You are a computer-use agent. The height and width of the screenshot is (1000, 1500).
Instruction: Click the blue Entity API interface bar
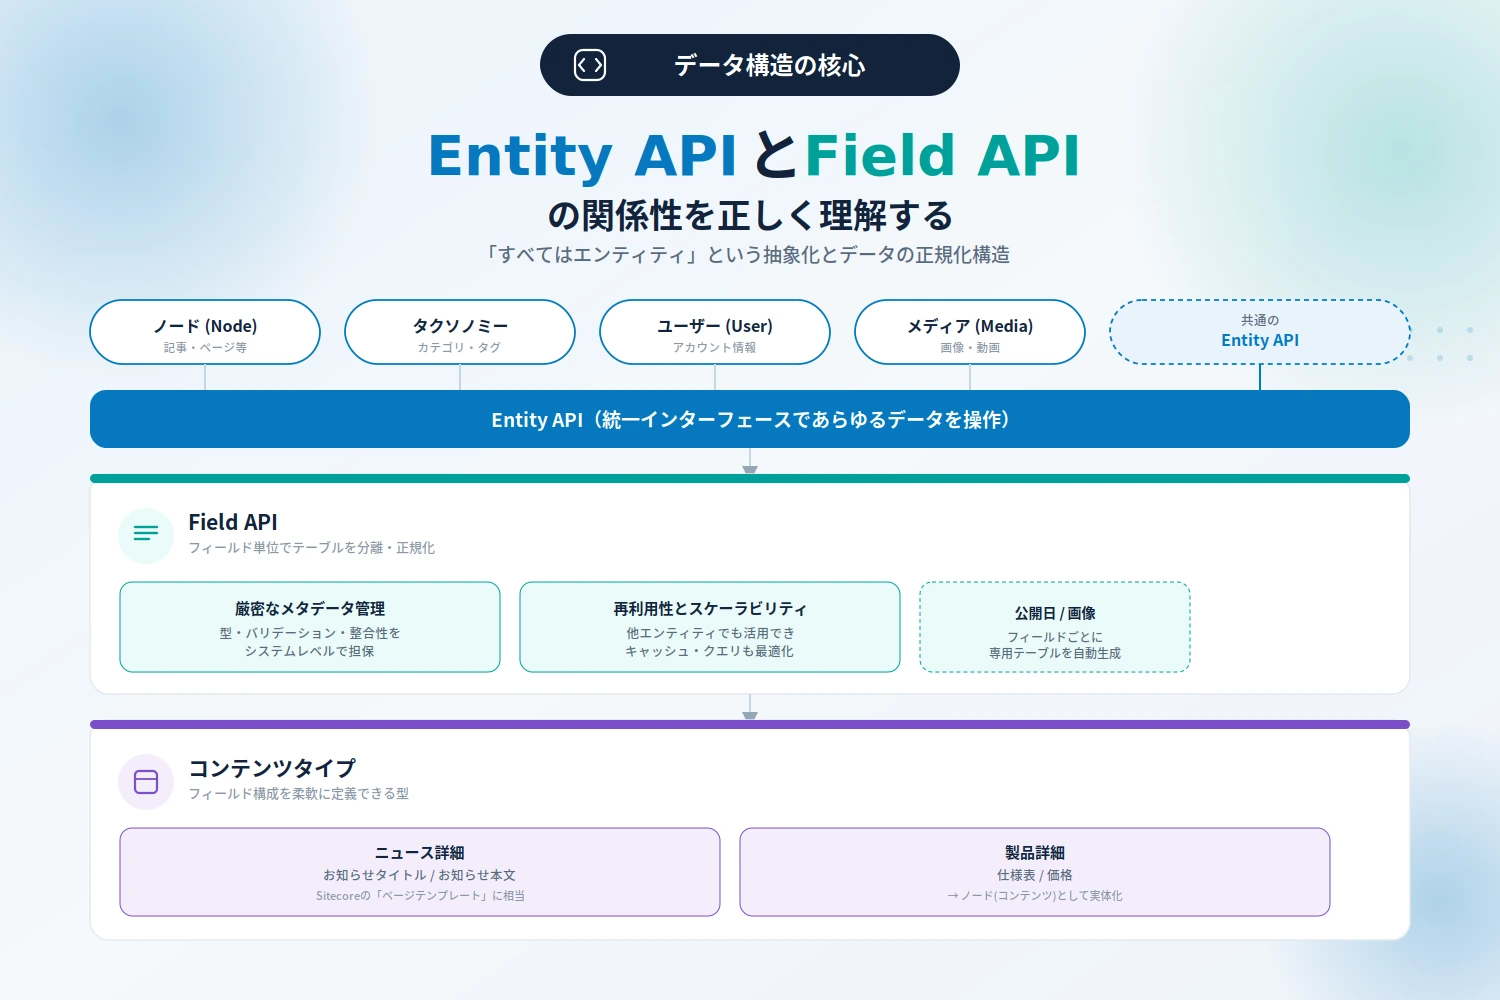pyautogui.click(x=750, y=419)
